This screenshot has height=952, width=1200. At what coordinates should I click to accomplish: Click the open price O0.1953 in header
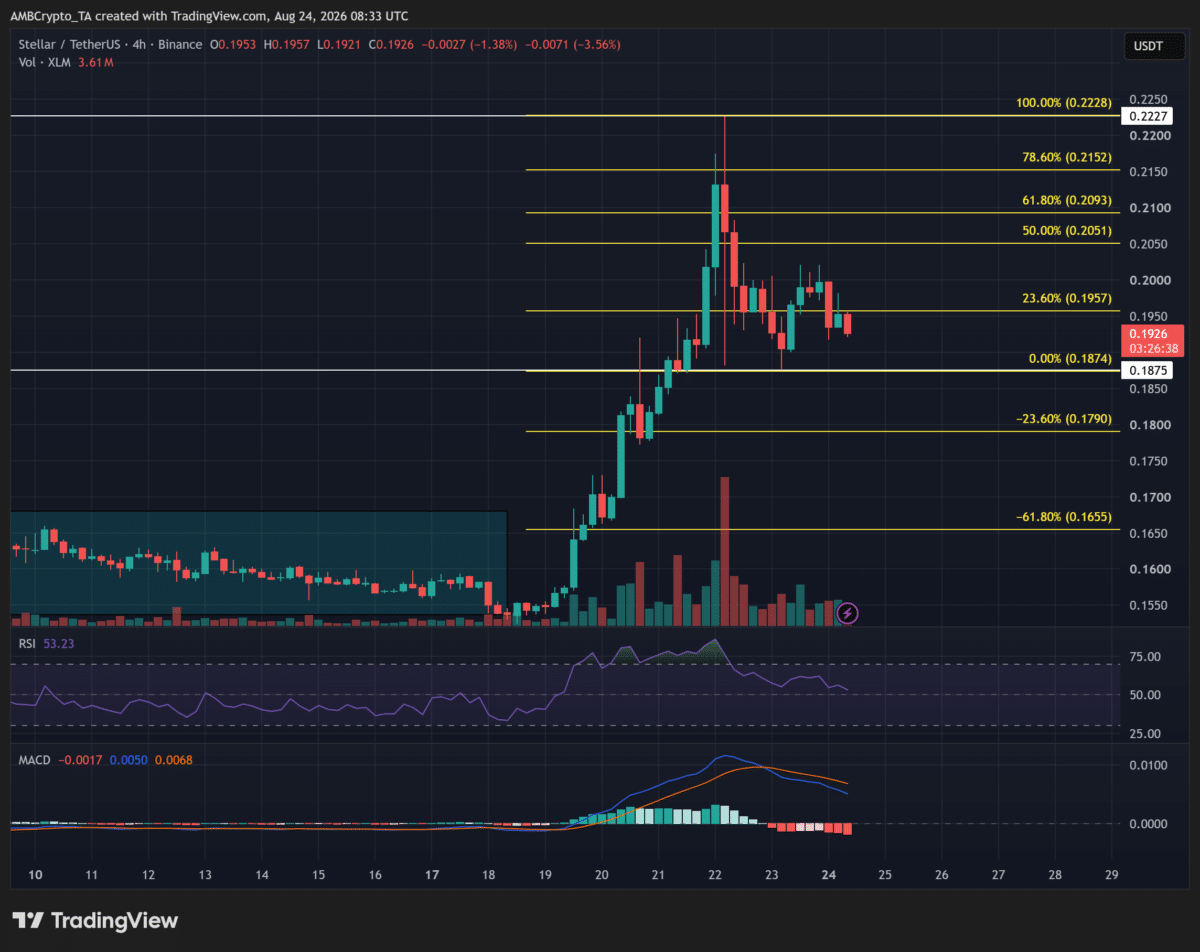click(231, 45)
